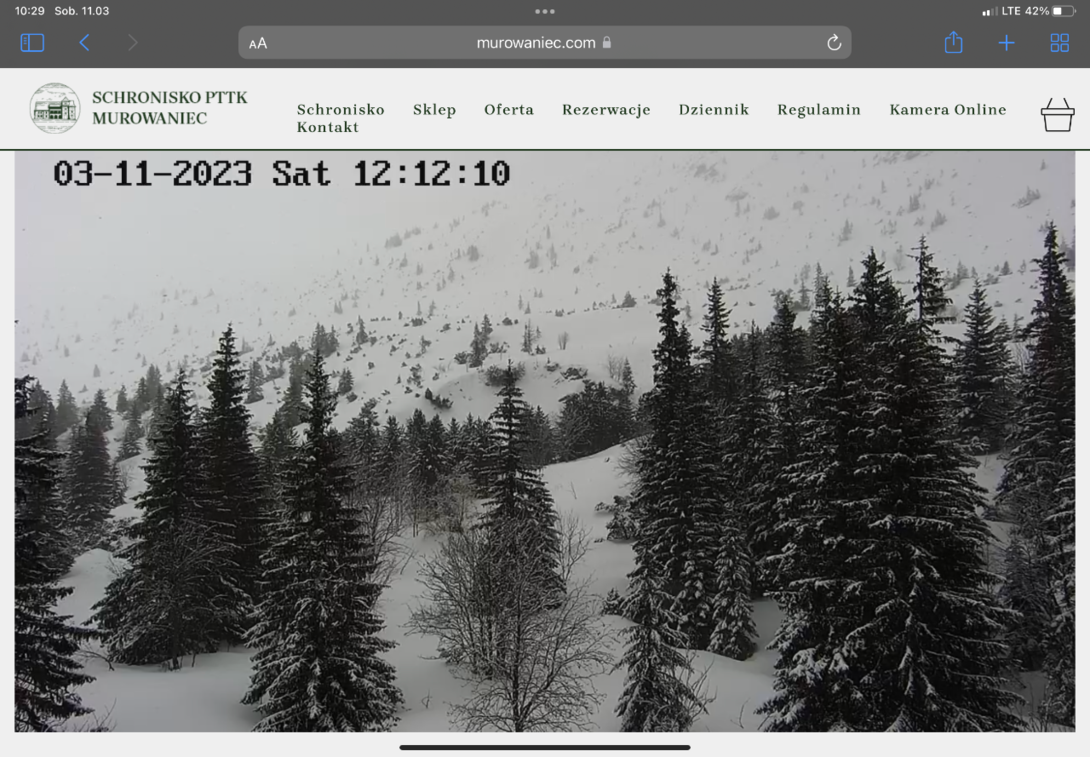This screenshot has width=1090, height=757.
Task: Tap the home indicator bar
Action: 545,748
